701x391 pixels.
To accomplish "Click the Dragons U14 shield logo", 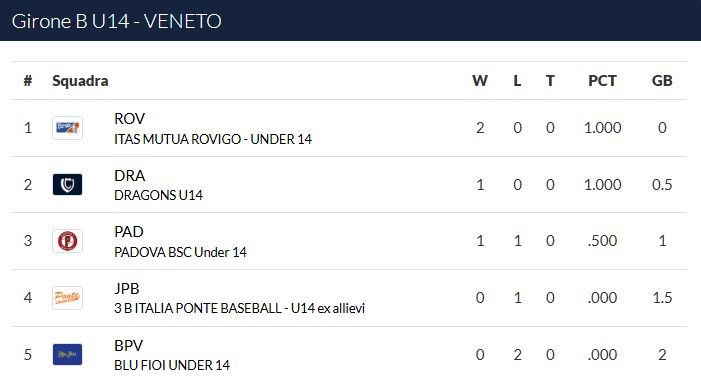I will (x=68, y=185).
